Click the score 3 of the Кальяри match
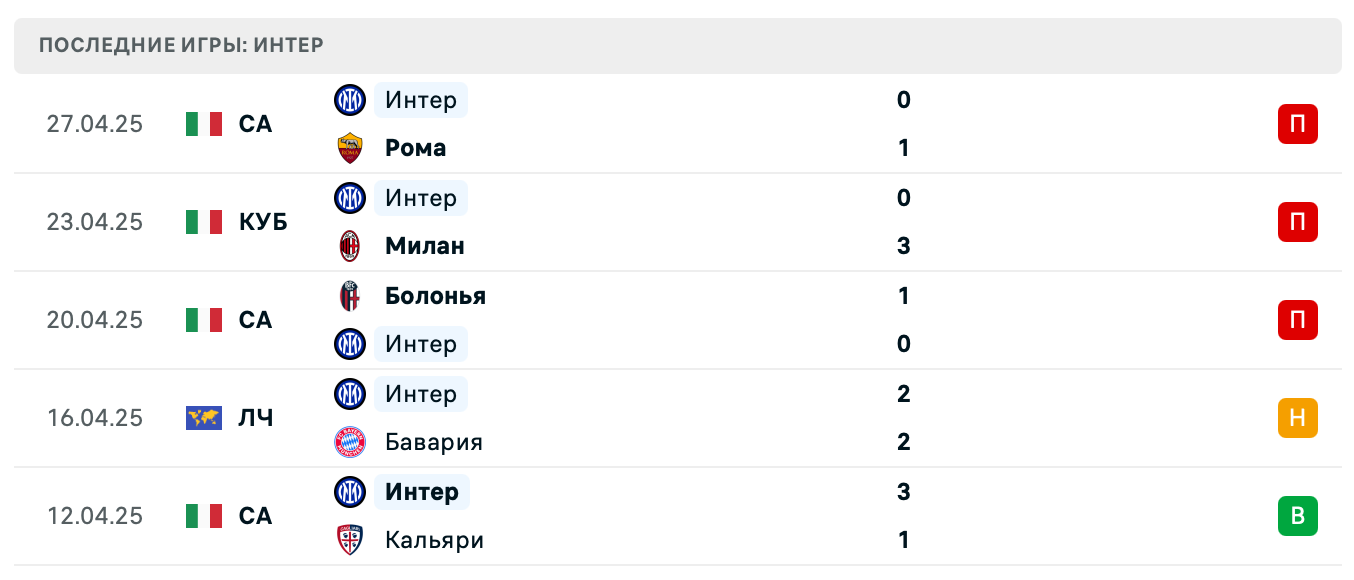Screen dimensions: 1354x580 pyautogui.click(x=903, y=492)
